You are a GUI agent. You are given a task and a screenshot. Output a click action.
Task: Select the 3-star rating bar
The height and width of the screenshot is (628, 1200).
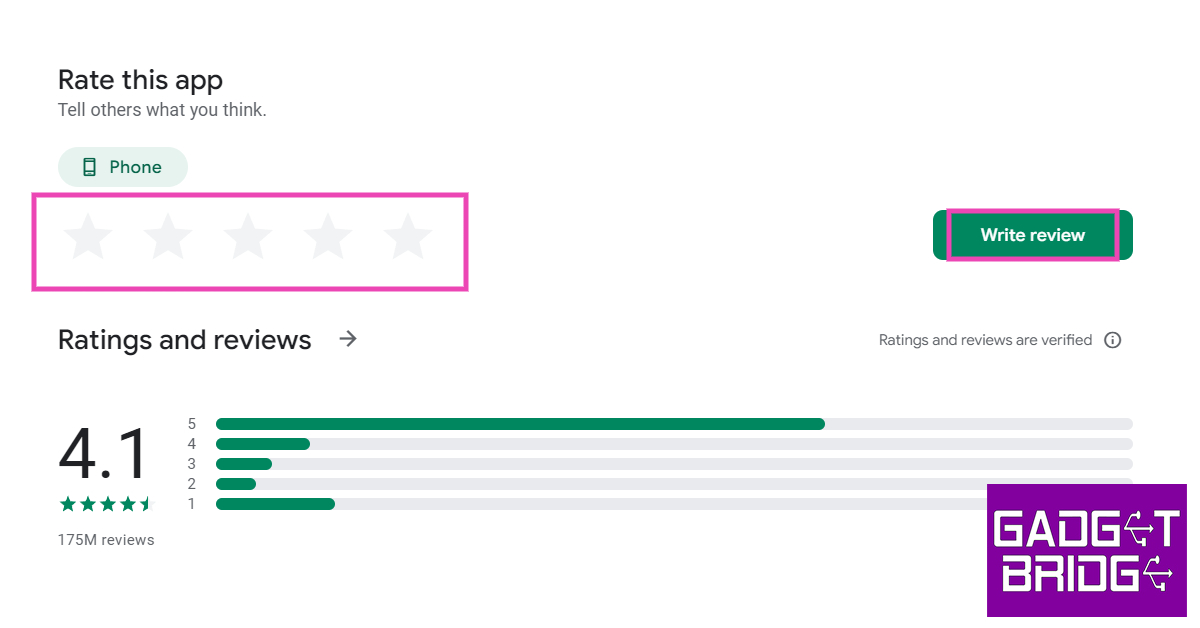point(673,464)
